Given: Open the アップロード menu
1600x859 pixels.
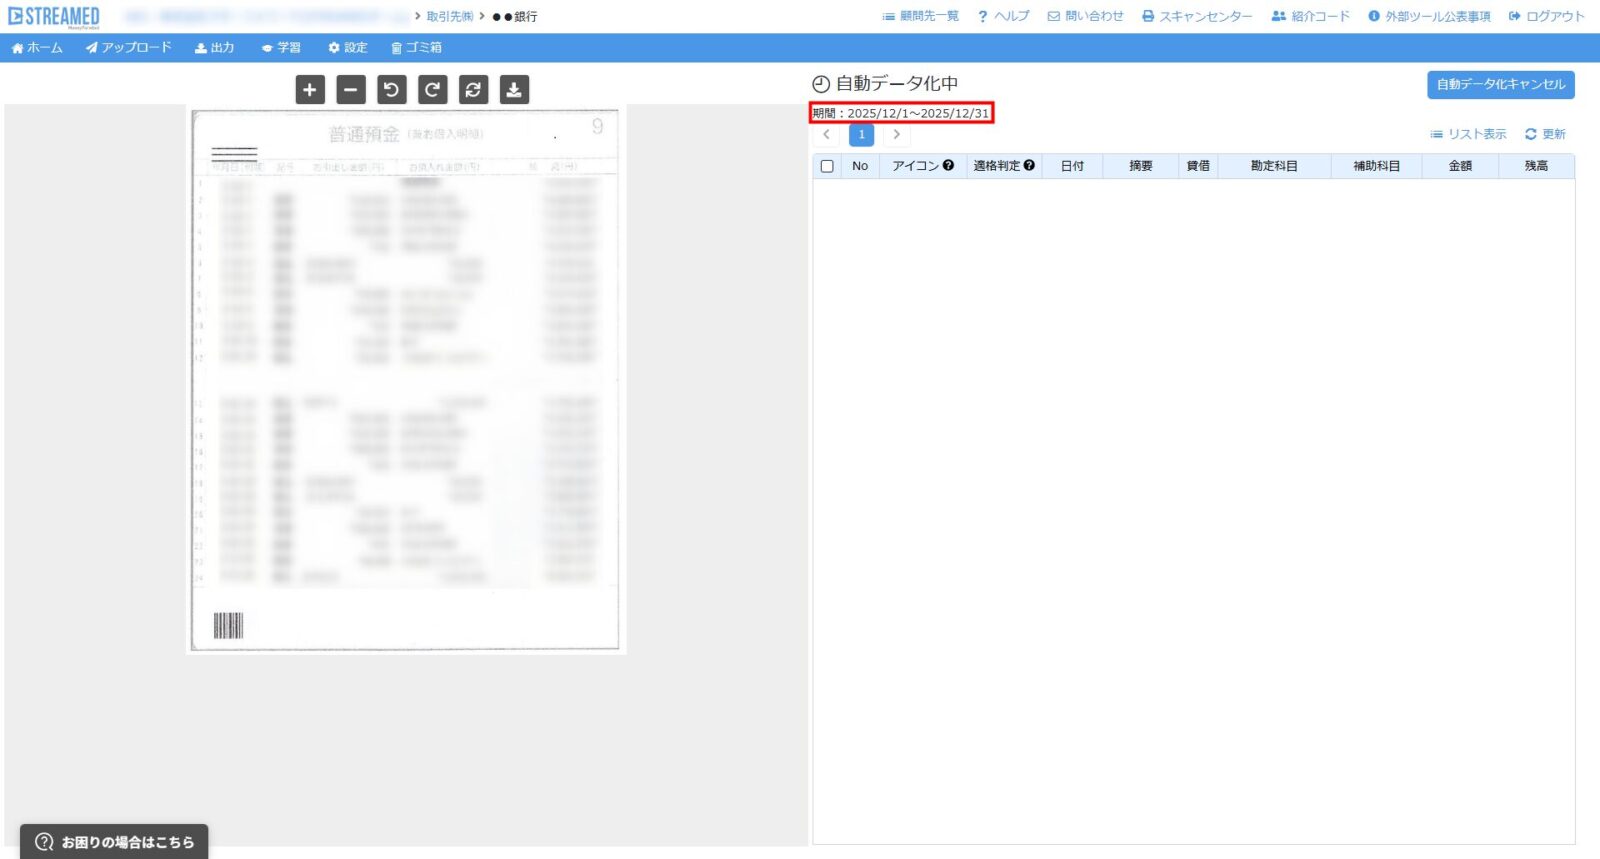Looking at the screenshot, I should tap(129, 48).
